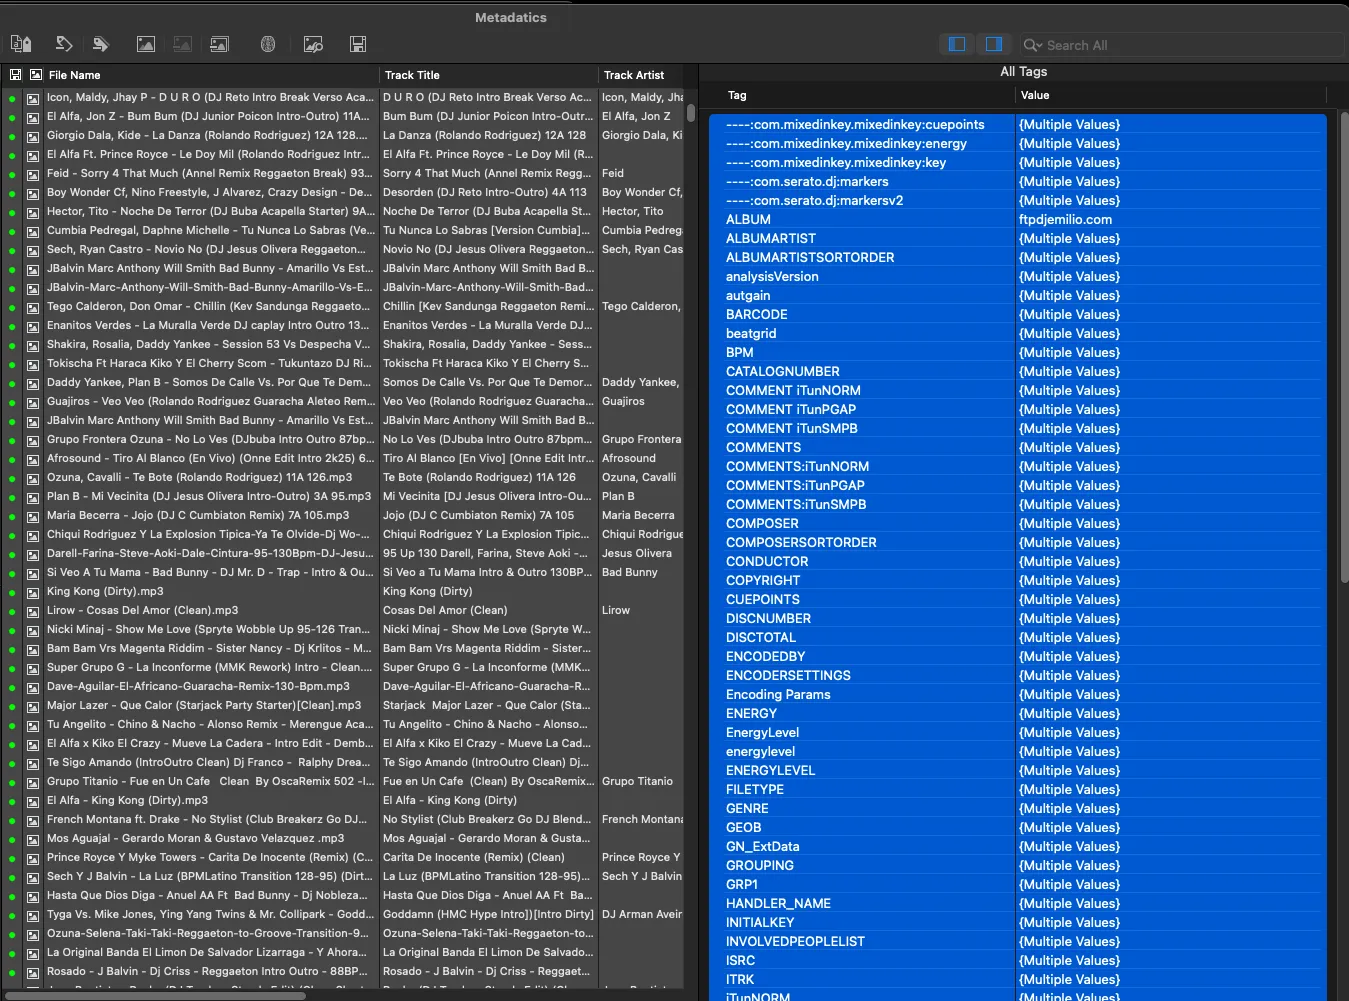Click the artwork column header icon
This screenshot has width=1349, height=1001.
(36, 75)
